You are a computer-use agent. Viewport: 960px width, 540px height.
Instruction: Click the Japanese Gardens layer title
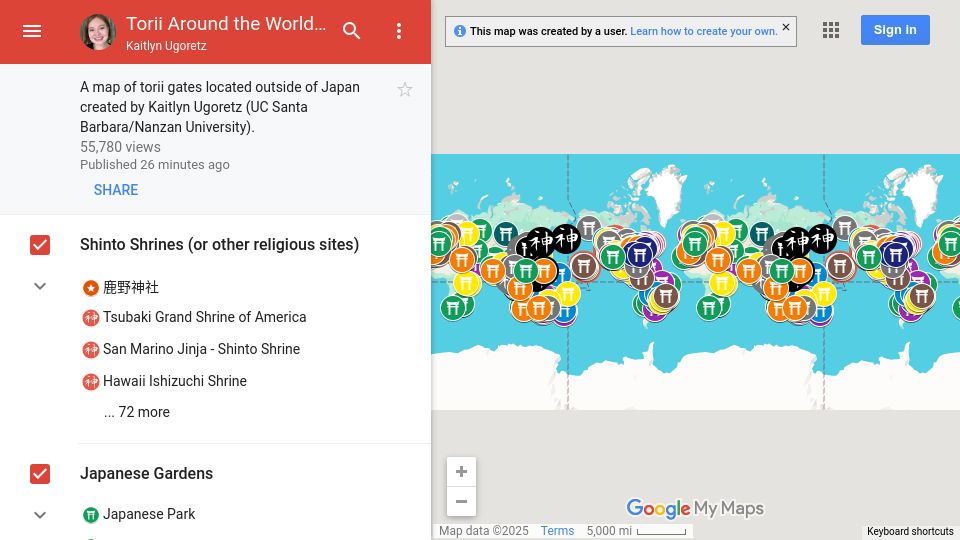click(146, 473)
